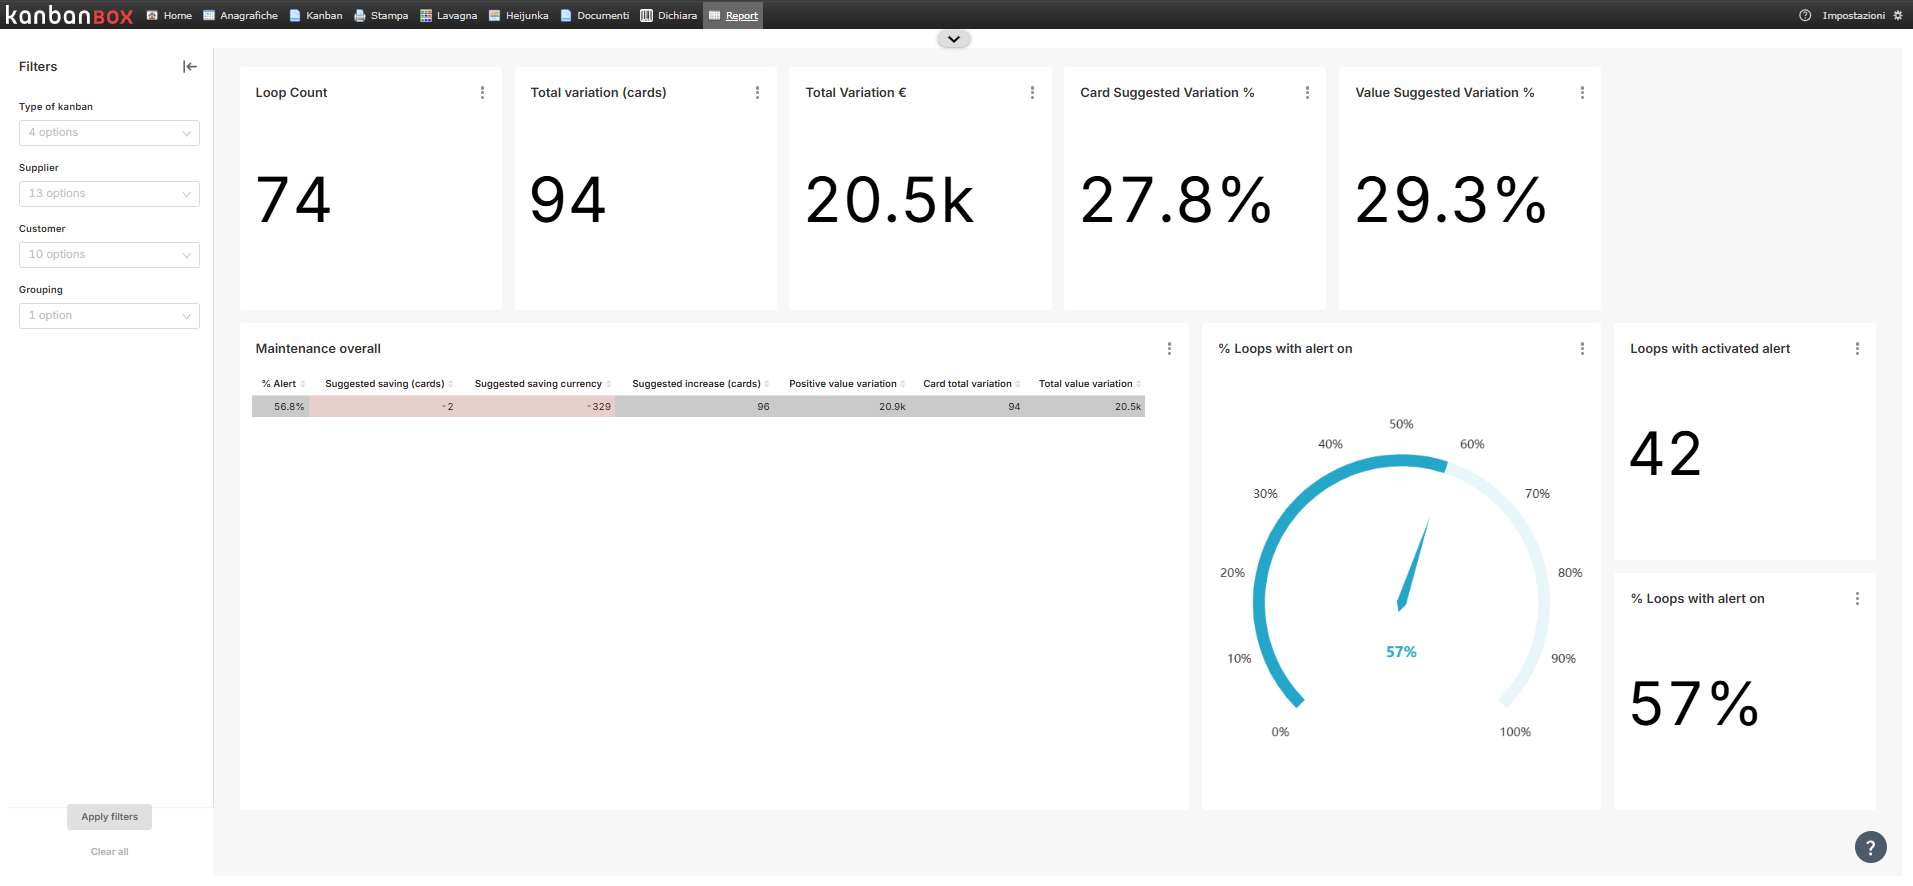Open Value Suggested Variation % options menu
Viewport: 1913px width, 886px height.
1582,93
